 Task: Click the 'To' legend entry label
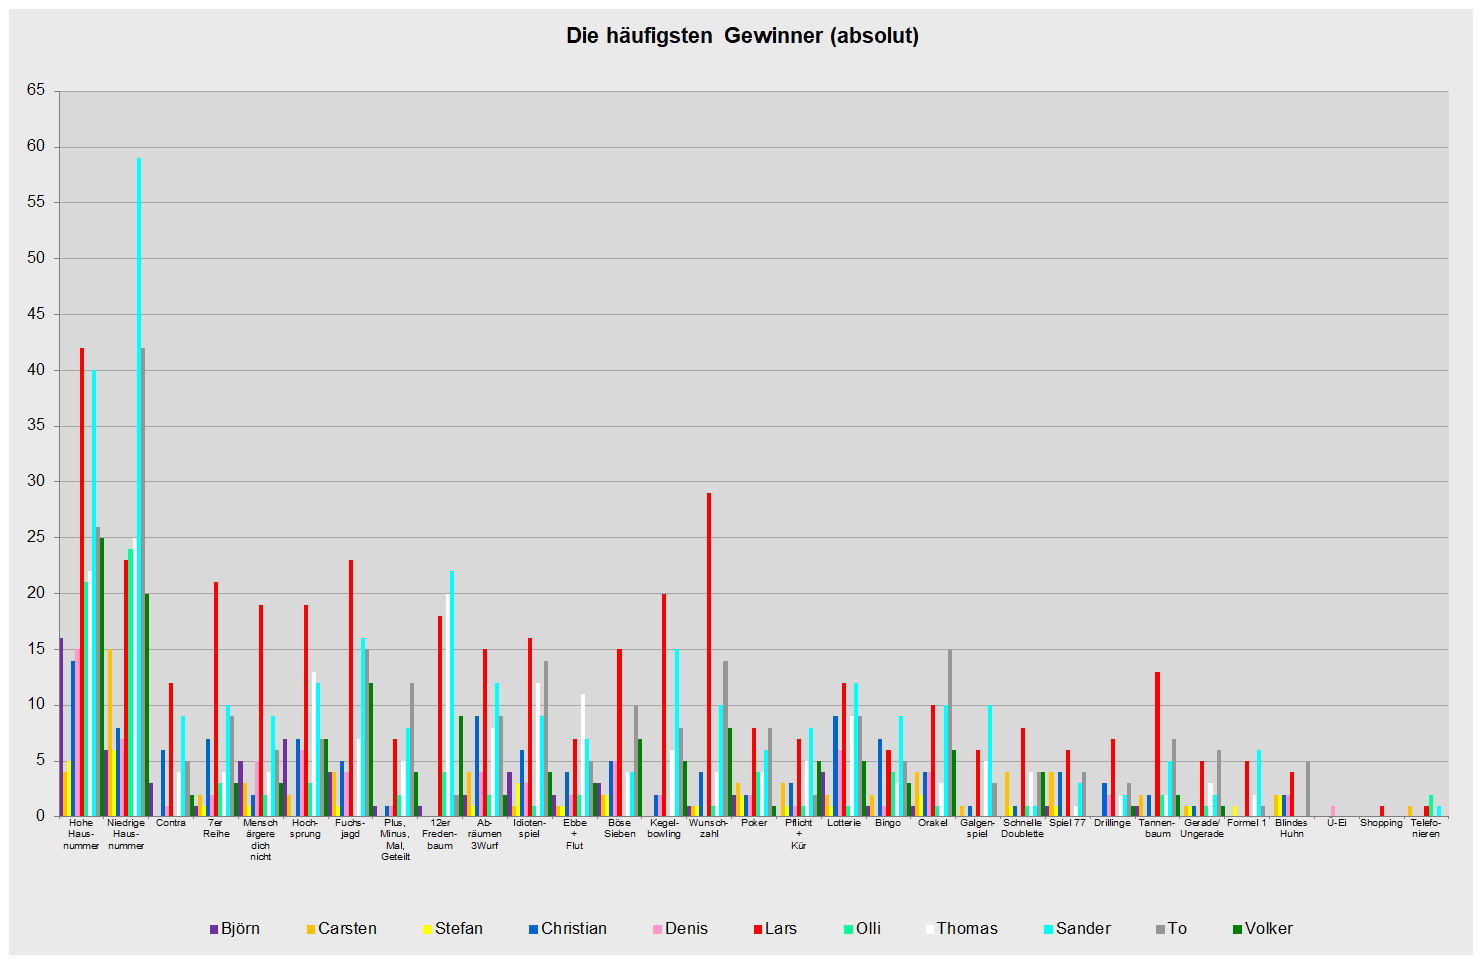(1177, 929)
